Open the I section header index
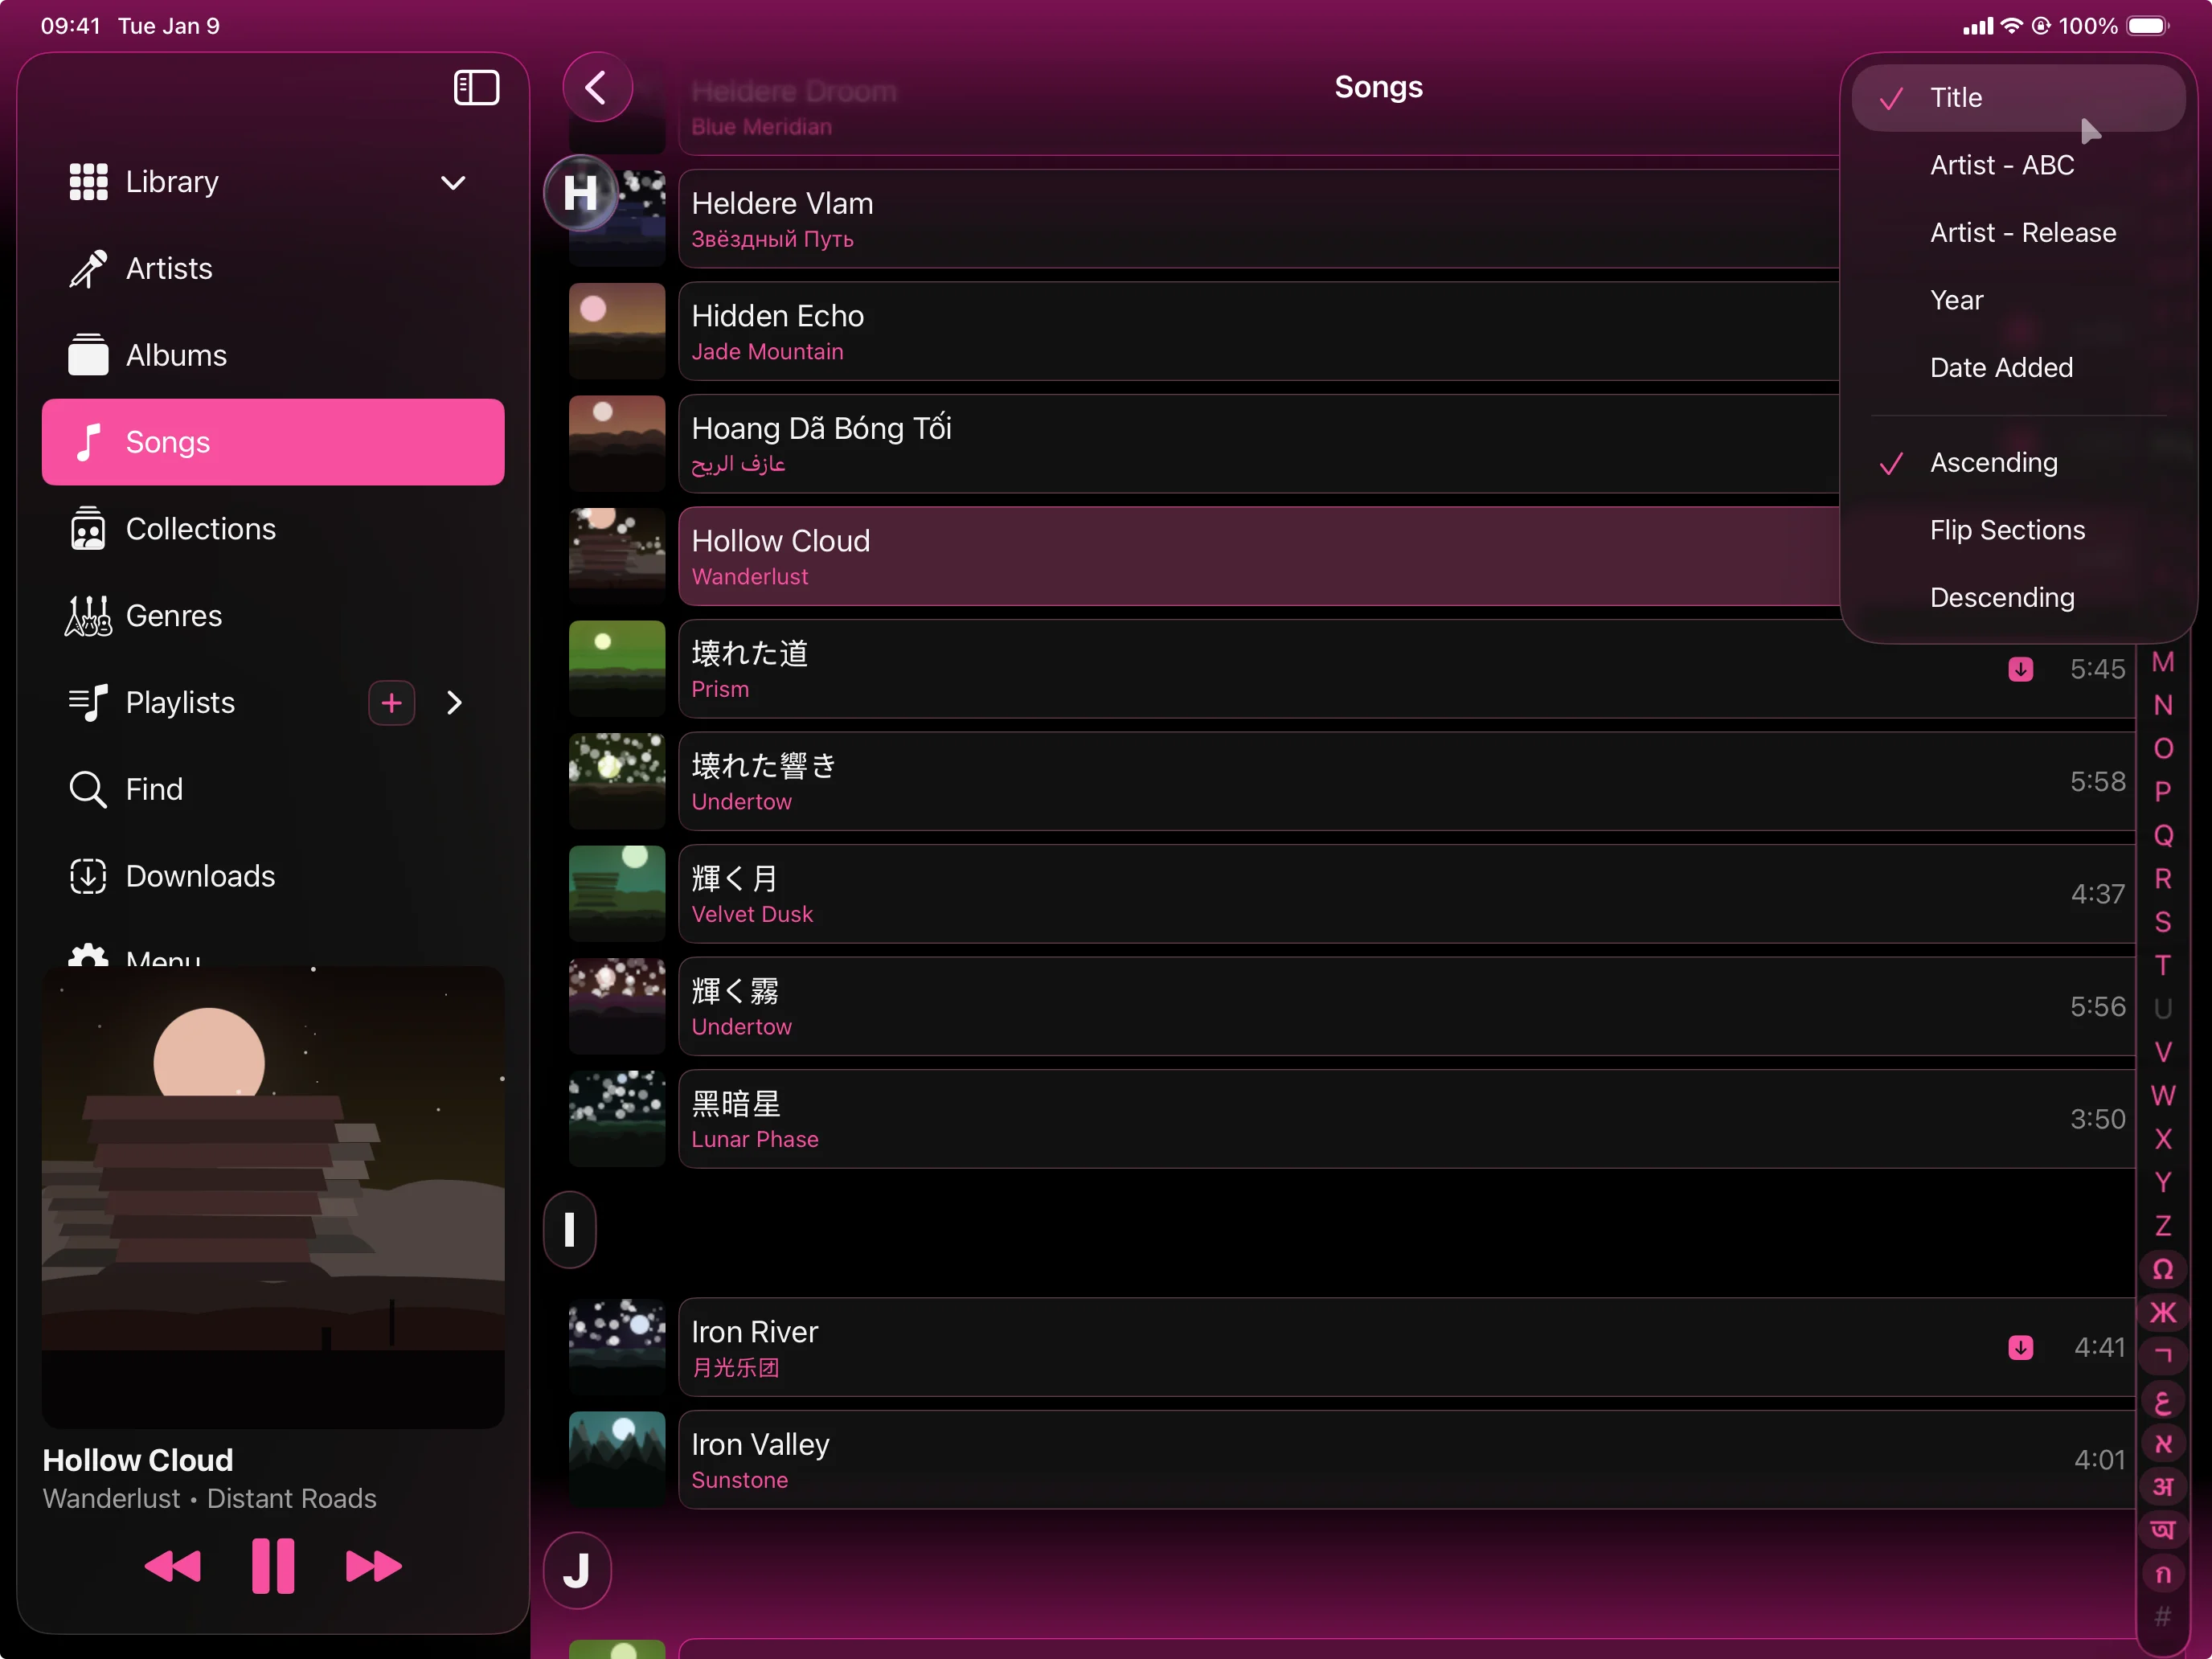 pyautogui.click(x=570, y=1229)
